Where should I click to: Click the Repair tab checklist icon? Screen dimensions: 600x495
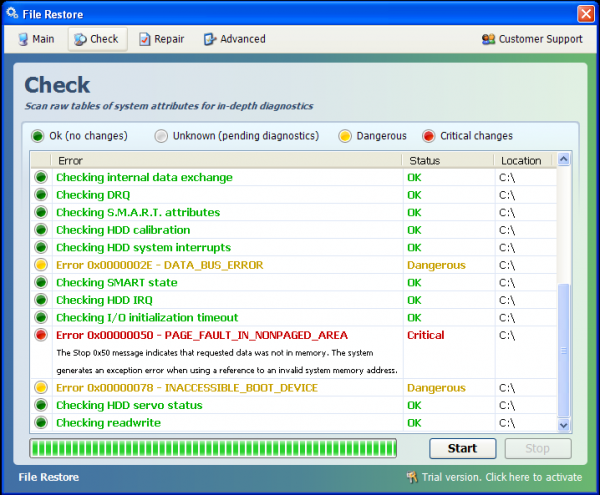tap(145, 39)
